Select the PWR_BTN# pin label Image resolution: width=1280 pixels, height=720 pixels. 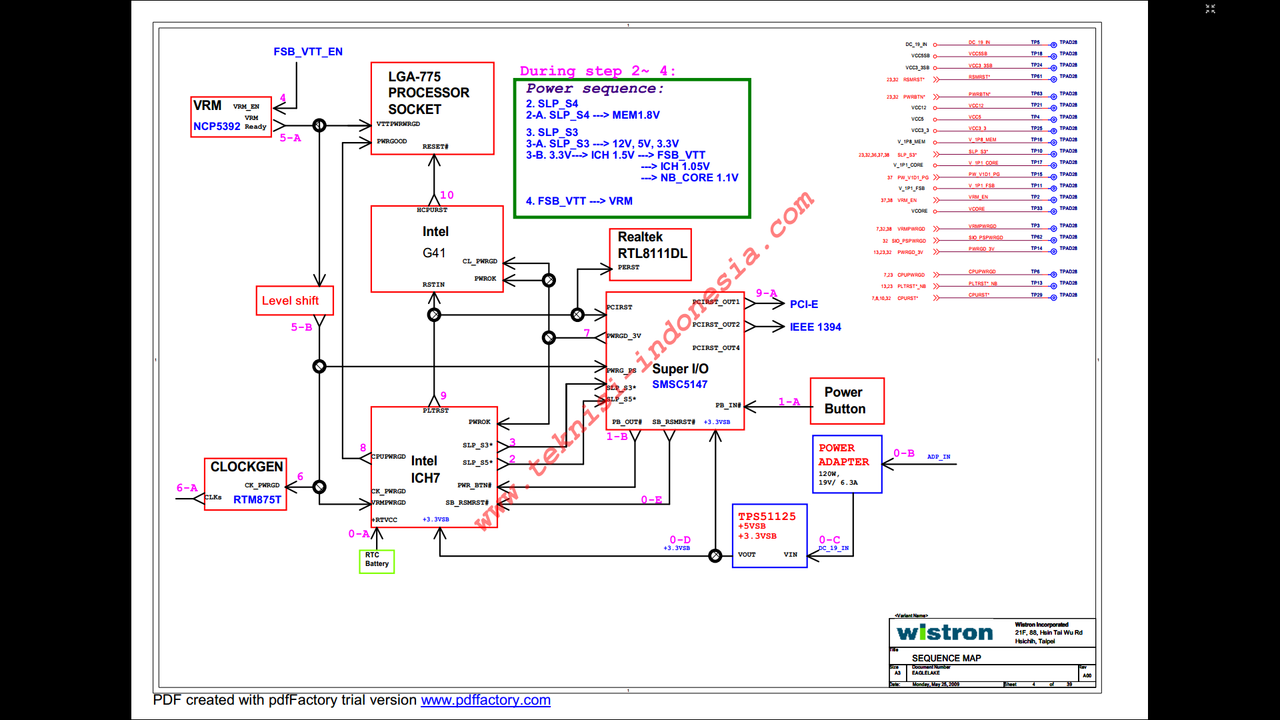coord(474,485)
